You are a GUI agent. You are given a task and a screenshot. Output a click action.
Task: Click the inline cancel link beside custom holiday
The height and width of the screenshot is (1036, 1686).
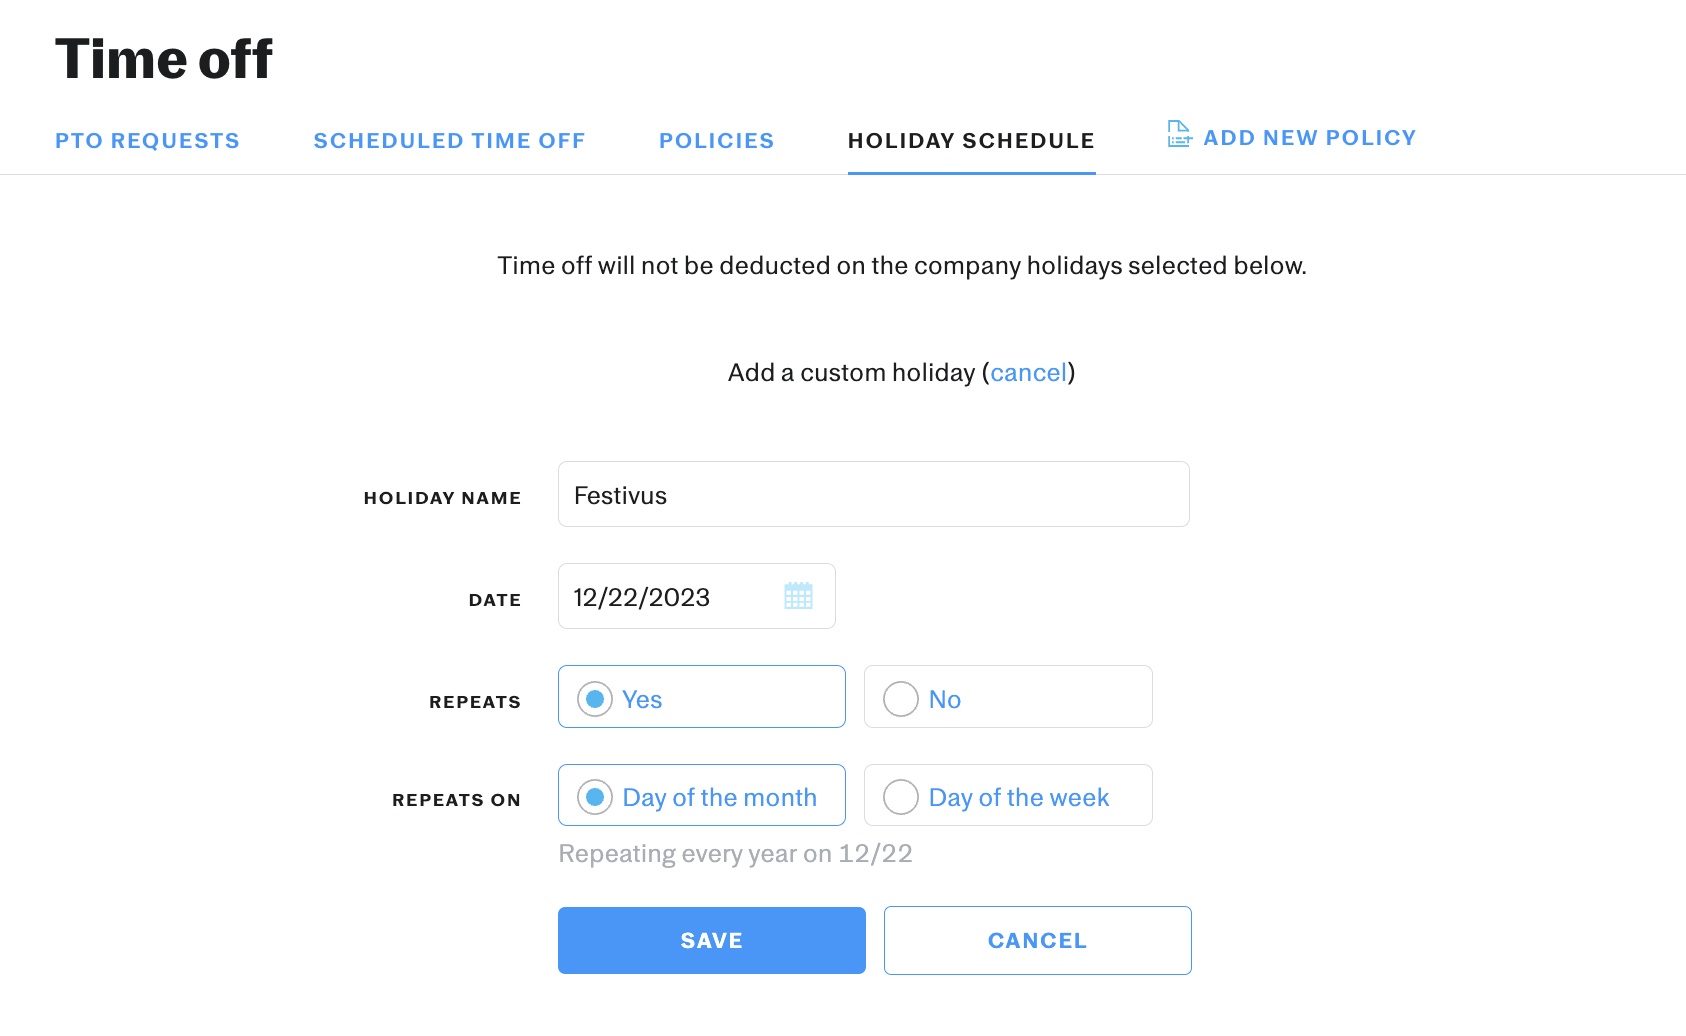pos(1028,373)
